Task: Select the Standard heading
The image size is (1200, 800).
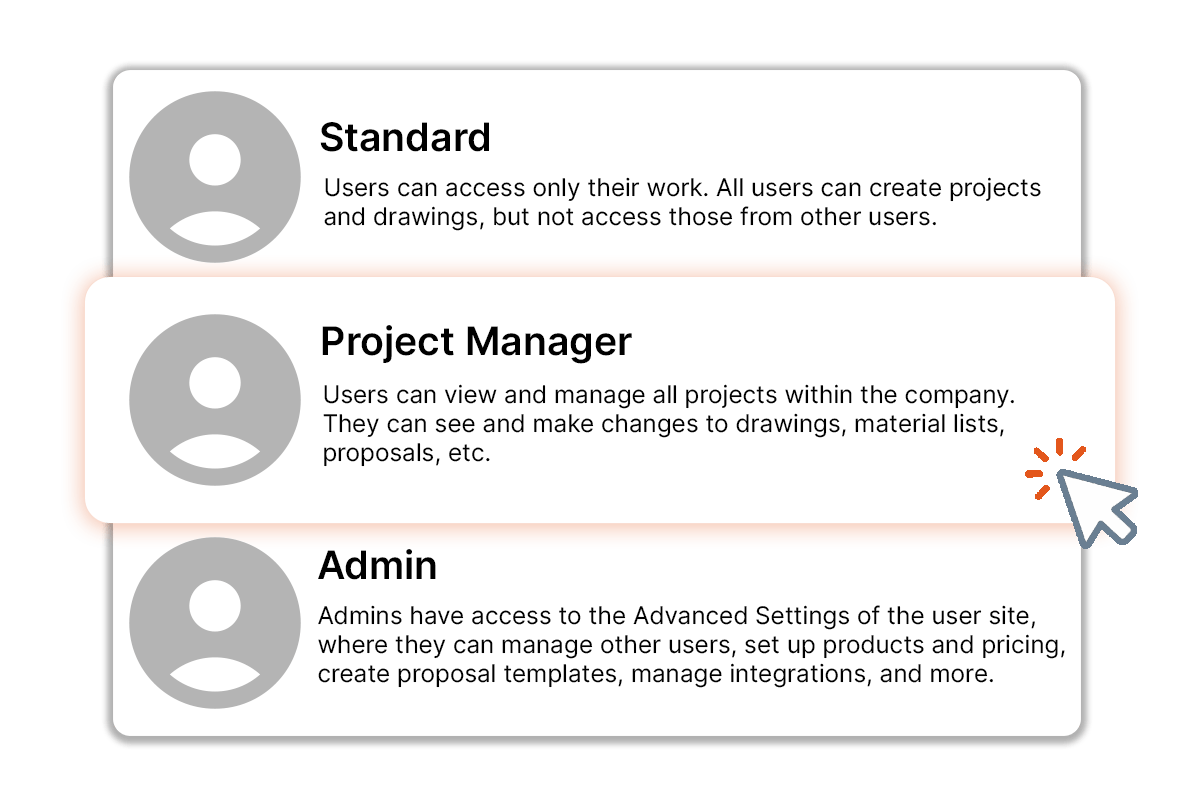Action: coord(405,137)
